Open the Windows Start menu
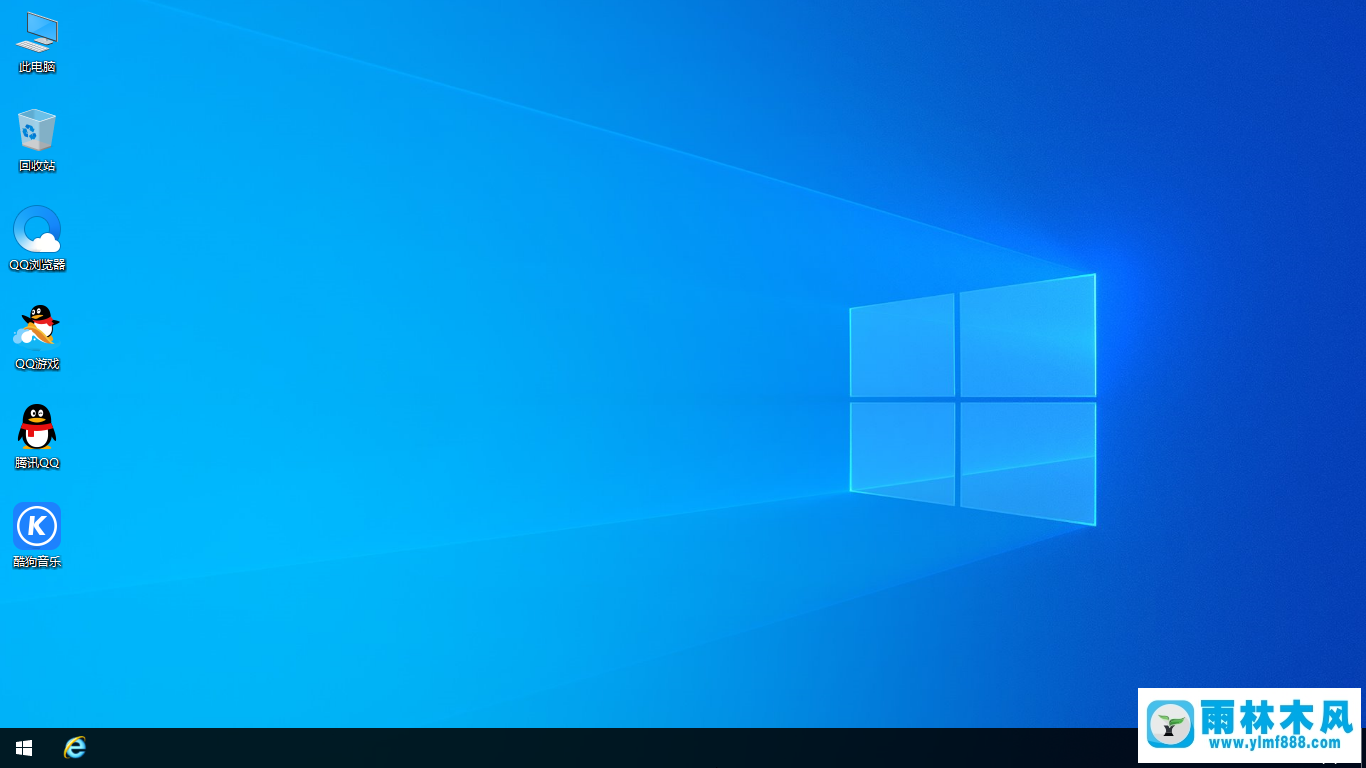 click(24, 748)
